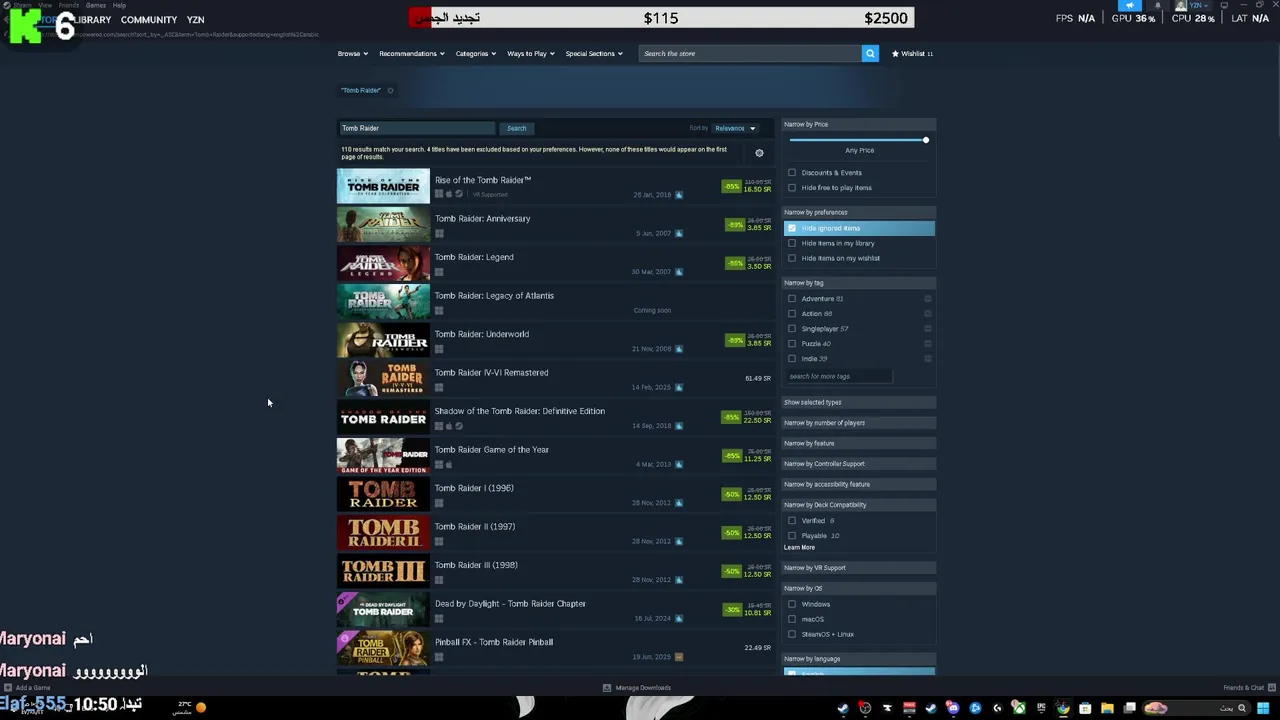Screen dimensions: 1280x720
Task: Check Verified Deck compatibility
Action: tap(792, 520)
